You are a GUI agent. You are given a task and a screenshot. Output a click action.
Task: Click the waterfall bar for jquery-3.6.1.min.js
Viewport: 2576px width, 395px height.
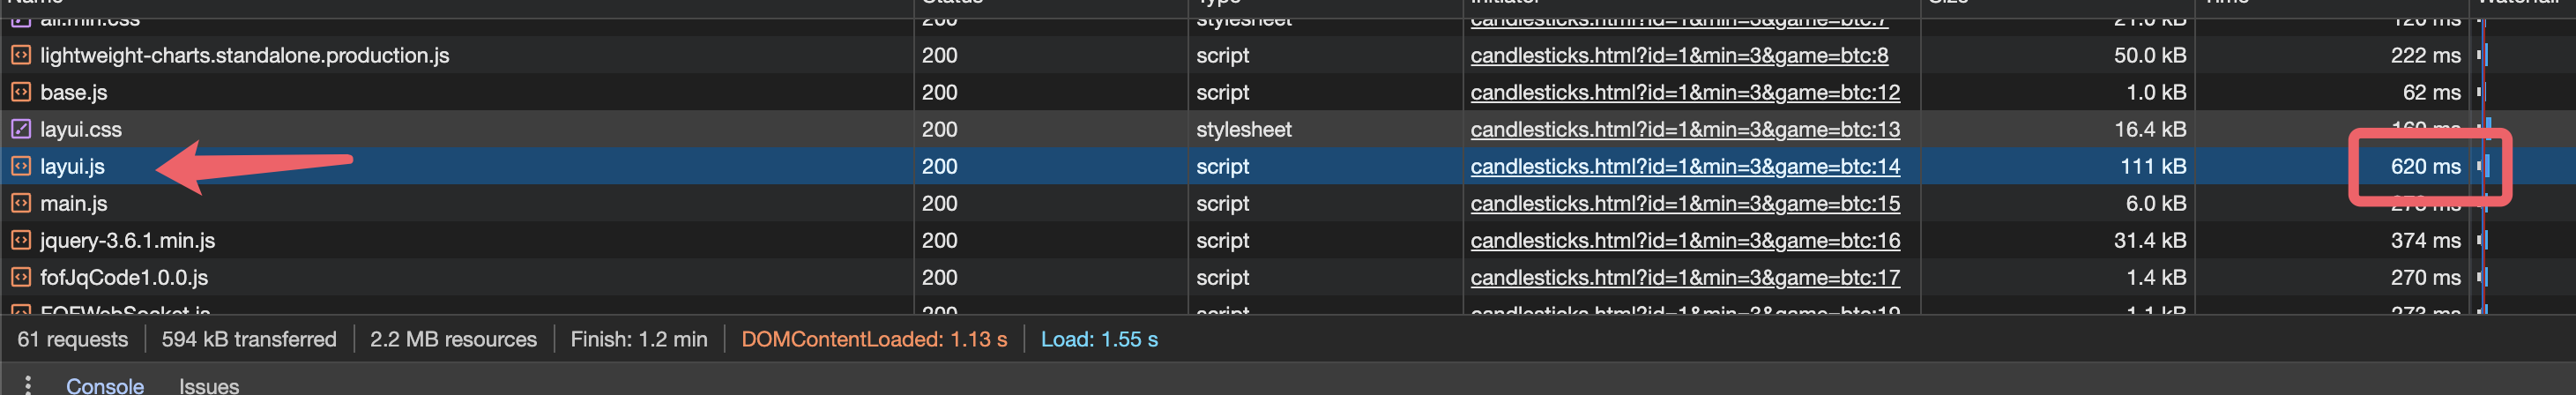(2483, 240)
